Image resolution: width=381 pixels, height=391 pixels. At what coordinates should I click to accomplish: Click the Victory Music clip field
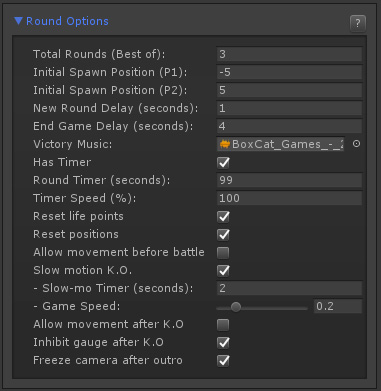click(281, 144)
